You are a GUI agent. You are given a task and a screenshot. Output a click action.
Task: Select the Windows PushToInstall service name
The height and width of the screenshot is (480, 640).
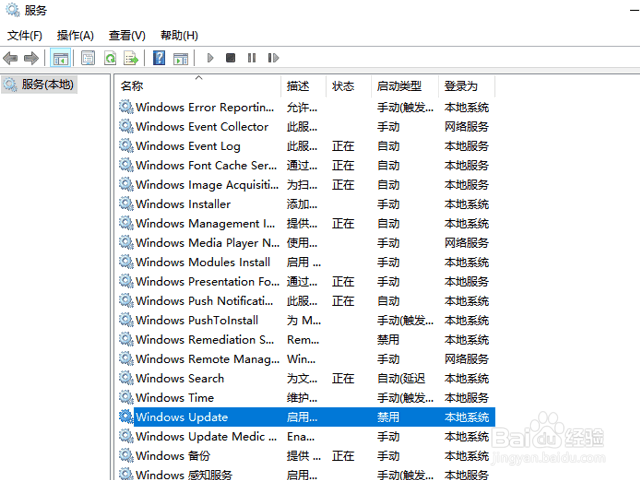[197, 320]
